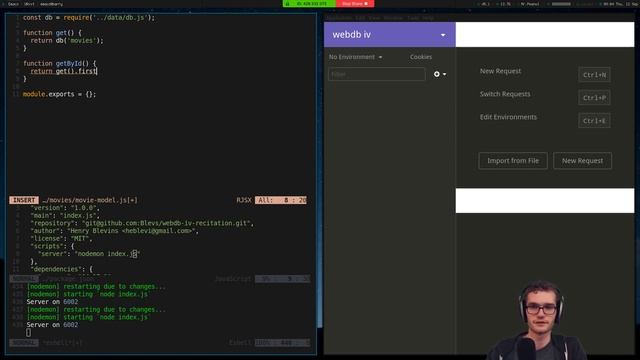Screen dimensions: 640x360
Task: Open the Application menu in Insomnia
Action: click(x=339, y=18)
